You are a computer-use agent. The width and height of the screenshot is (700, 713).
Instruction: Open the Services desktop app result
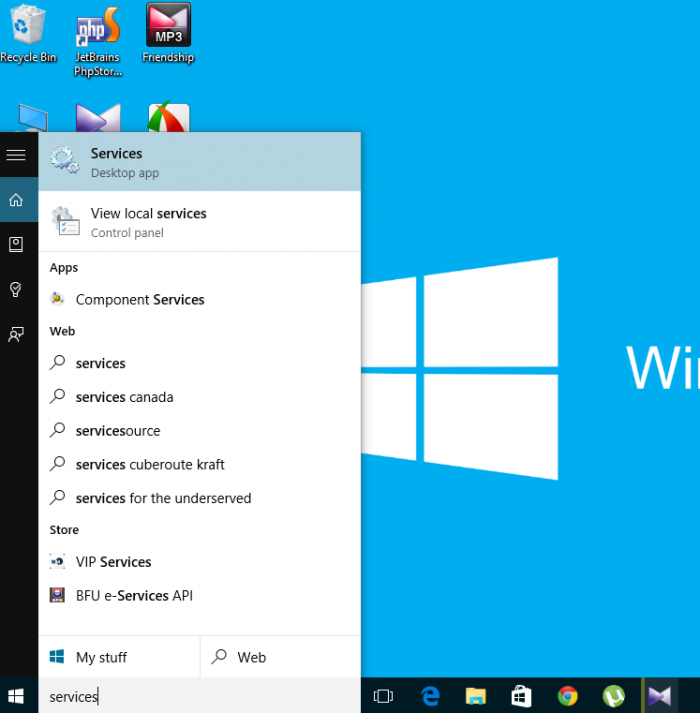[x=198, y=162]
